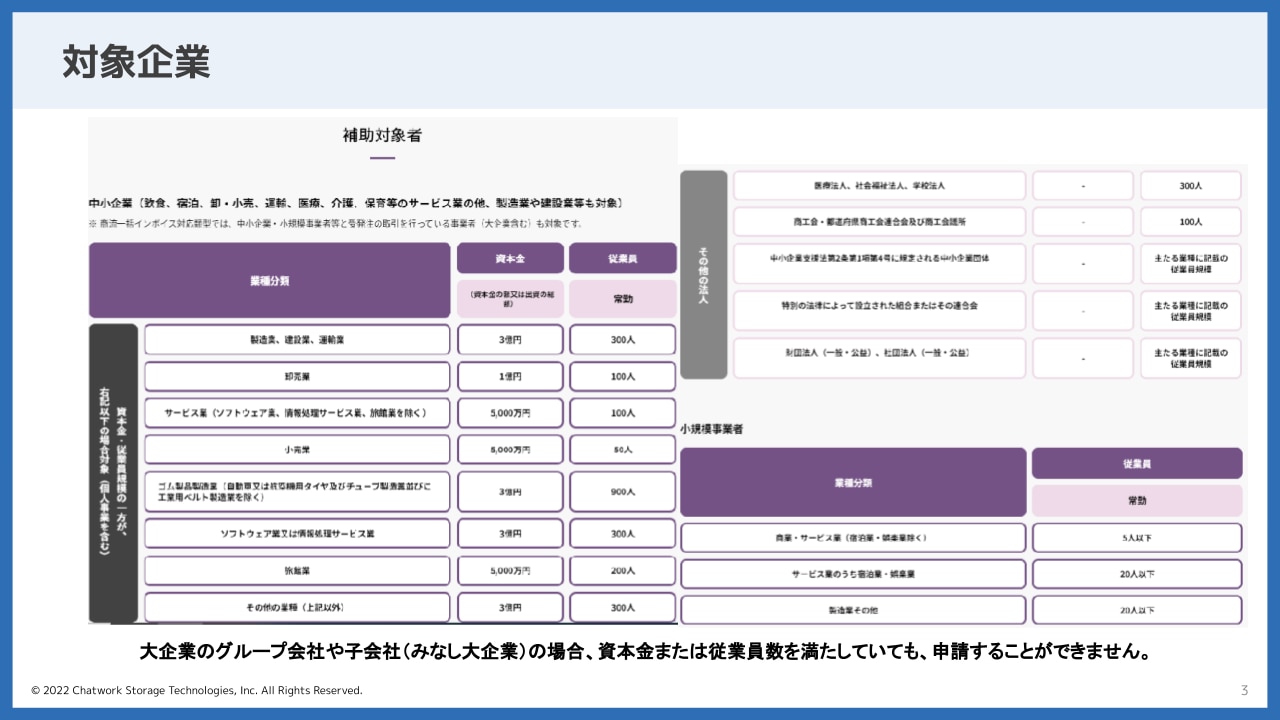Viewport: 1280px width, 720px height.
Task: Click 主たる業種に記載の従業員規模 in the 中小企業団体 row
Action: pos(1191,264)
